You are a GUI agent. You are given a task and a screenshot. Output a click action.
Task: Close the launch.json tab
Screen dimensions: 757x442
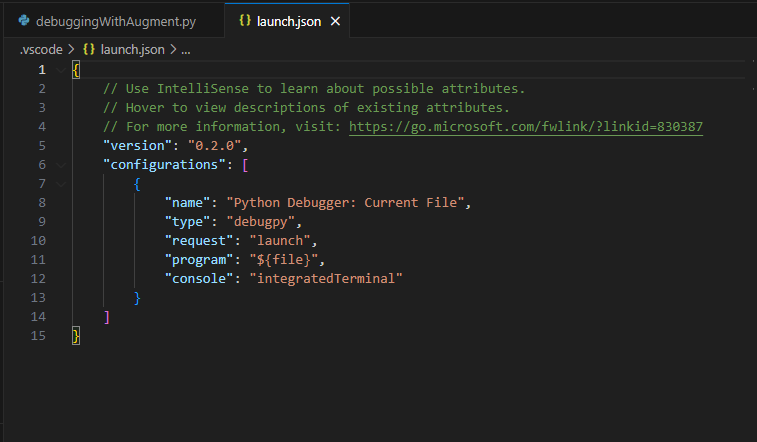point(335,21)
